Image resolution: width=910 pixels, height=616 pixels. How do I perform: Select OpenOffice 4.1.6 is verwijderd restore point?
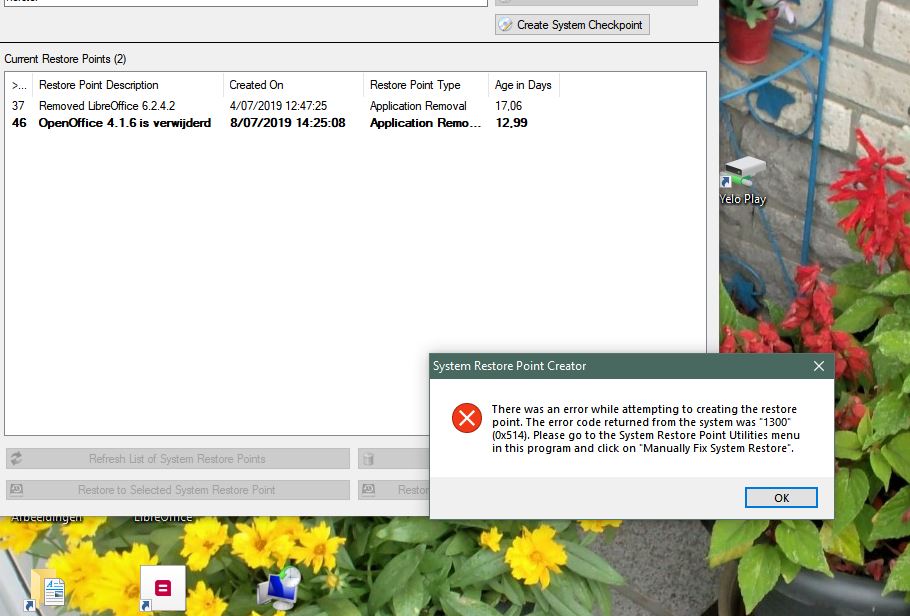pyautogui.click(x=124, y=123)
